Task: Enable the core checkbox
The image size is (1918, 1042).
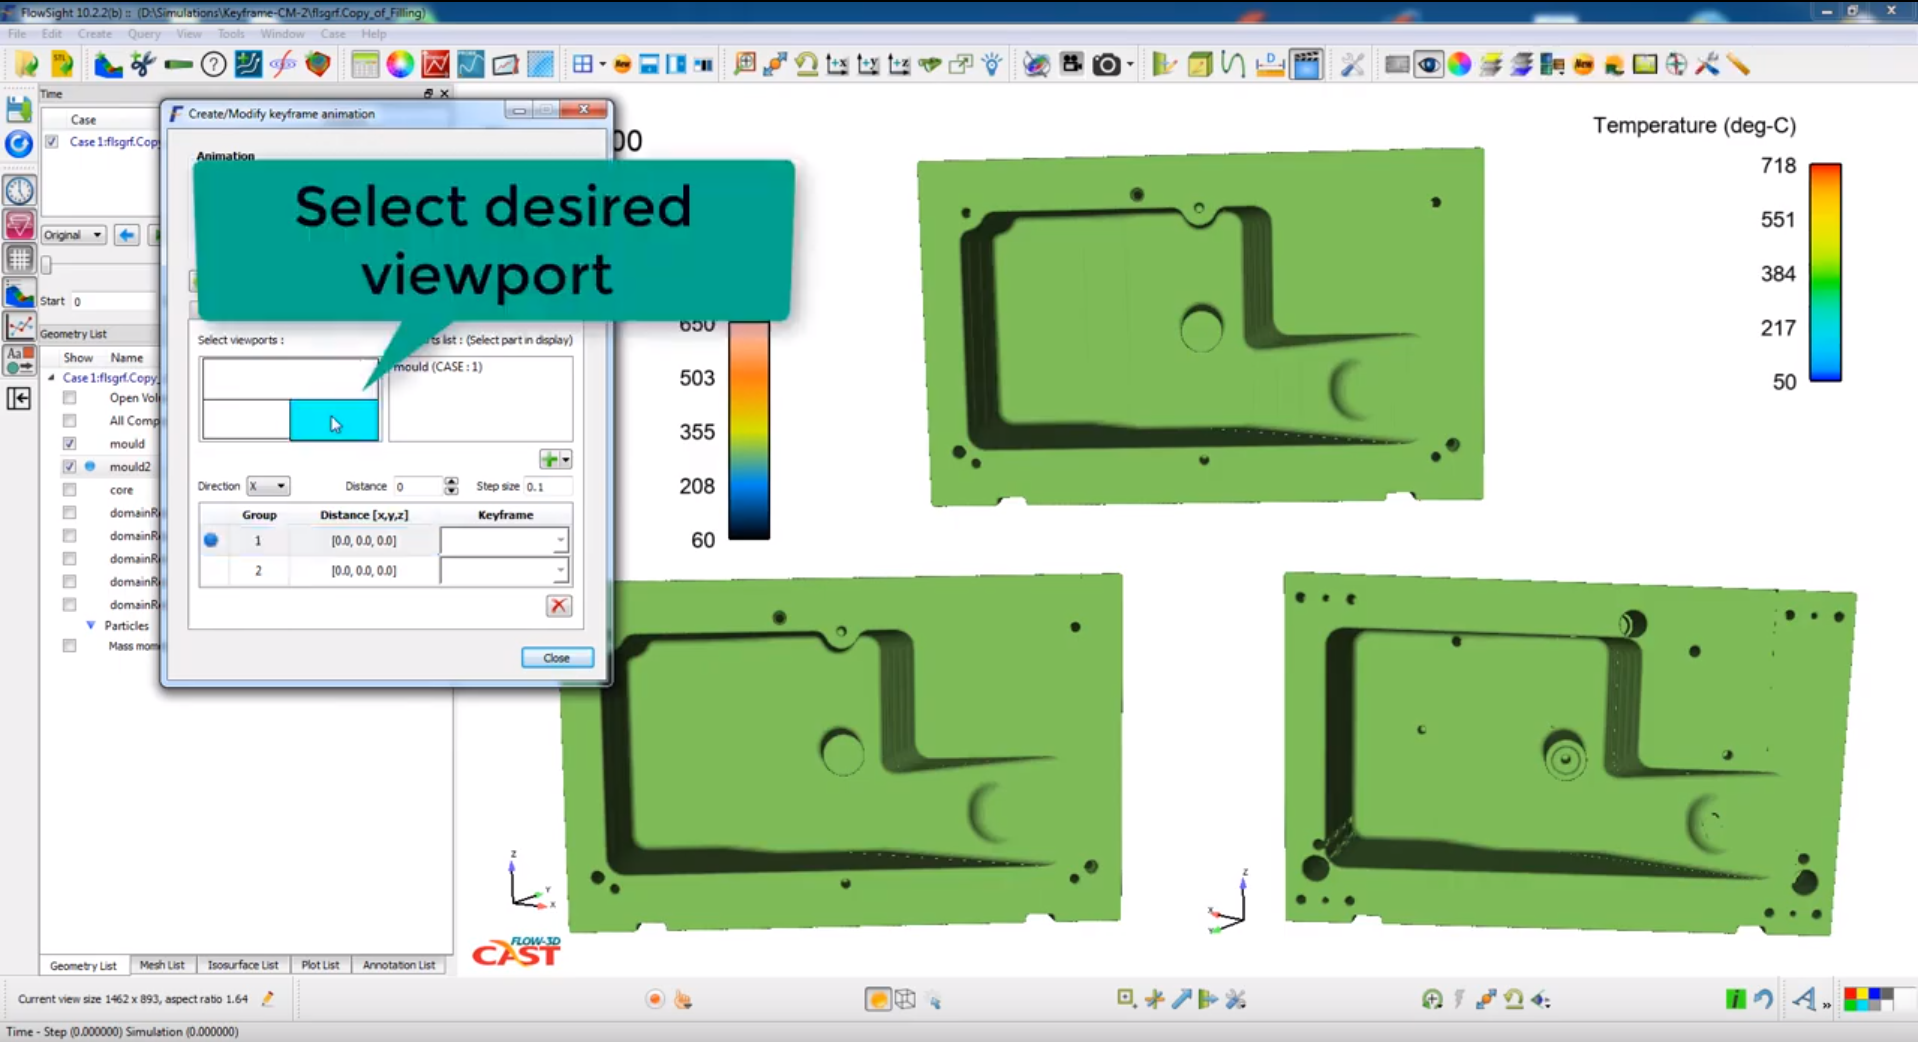Action: (x=69, y=489)
